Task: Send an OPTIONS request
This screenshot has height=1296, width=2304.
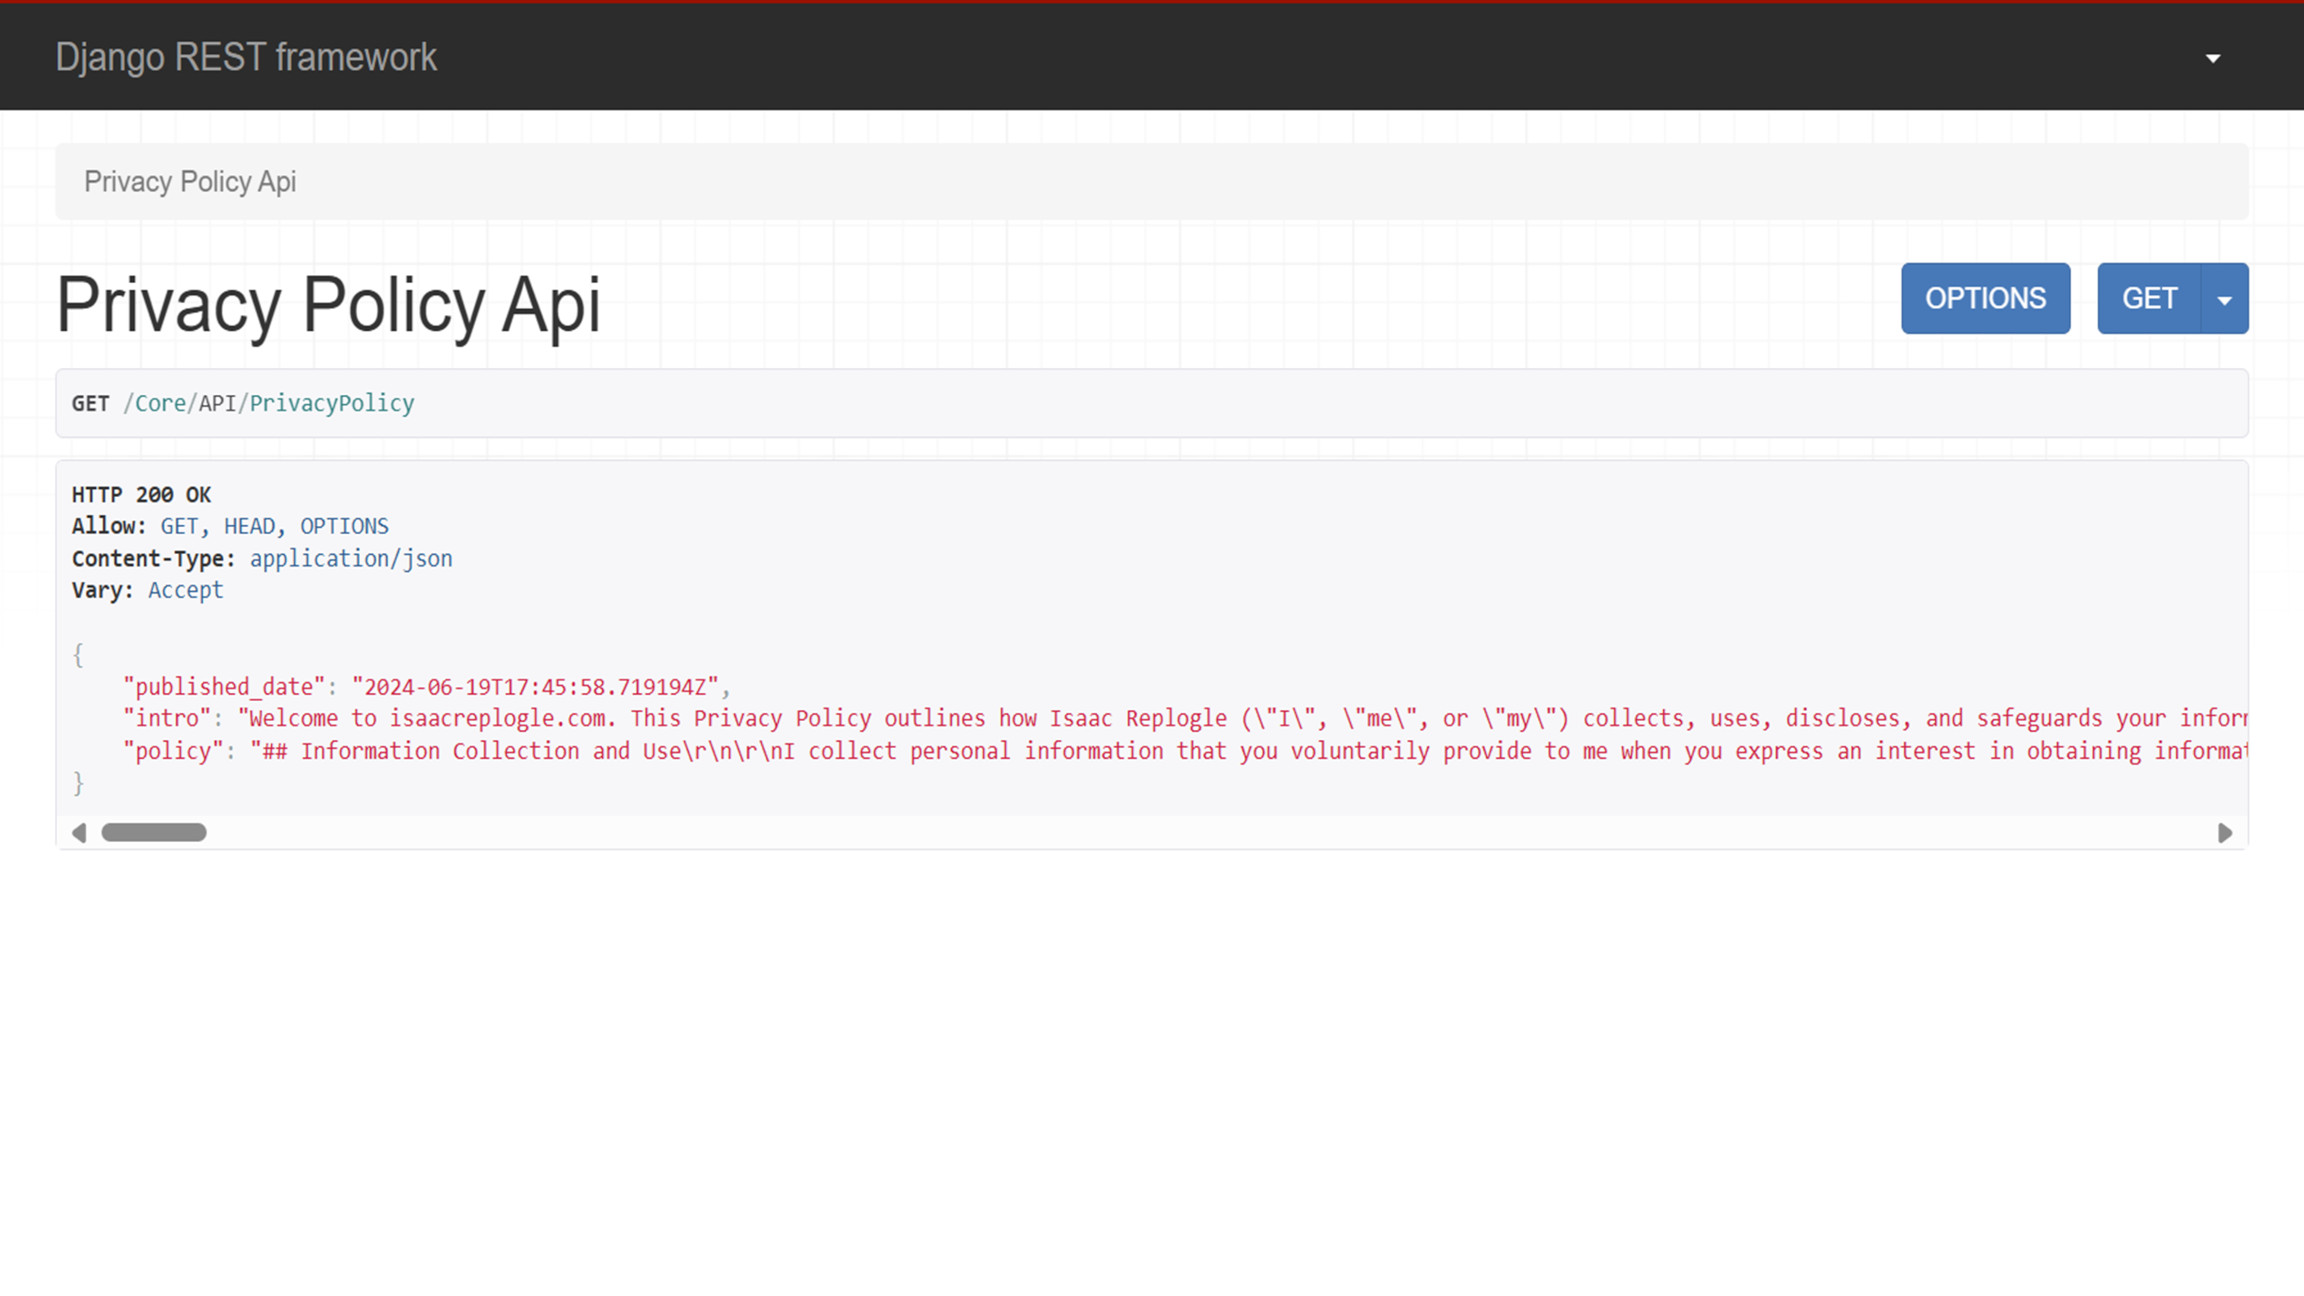Action: click(x=1985, y=298)
